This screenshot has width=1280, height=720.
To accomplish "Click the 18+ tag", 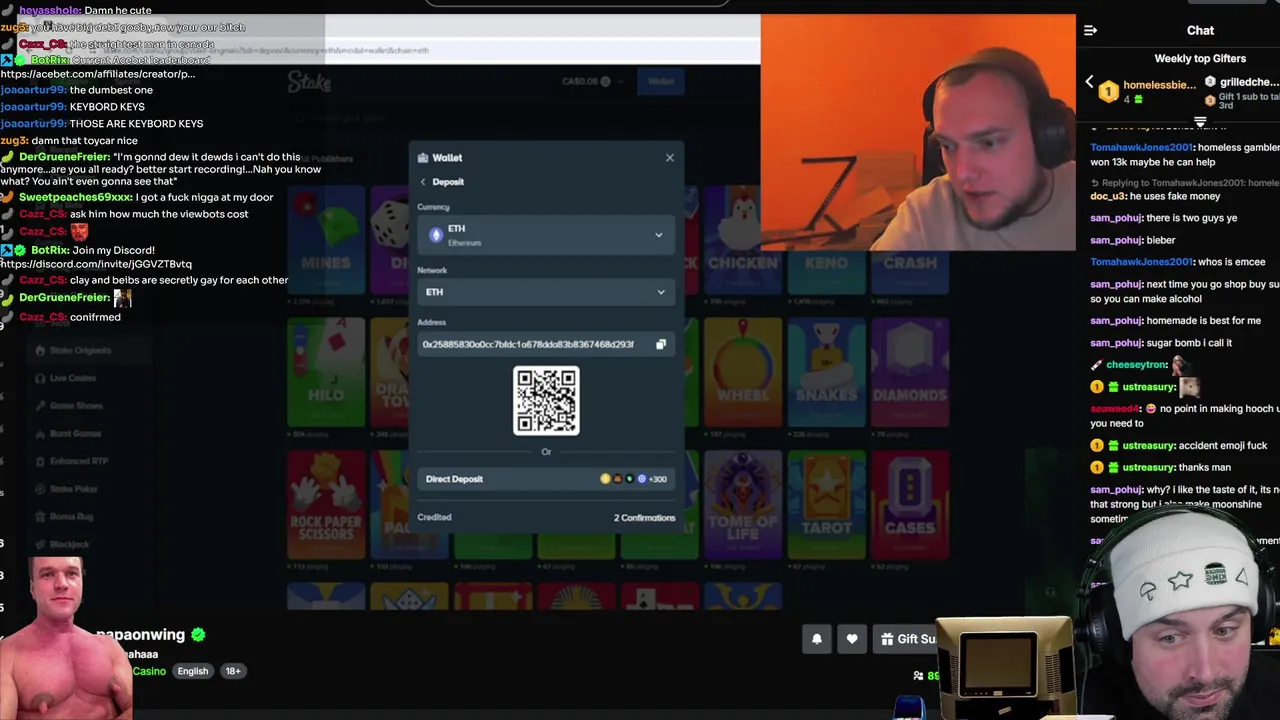I will coord(233,671).
